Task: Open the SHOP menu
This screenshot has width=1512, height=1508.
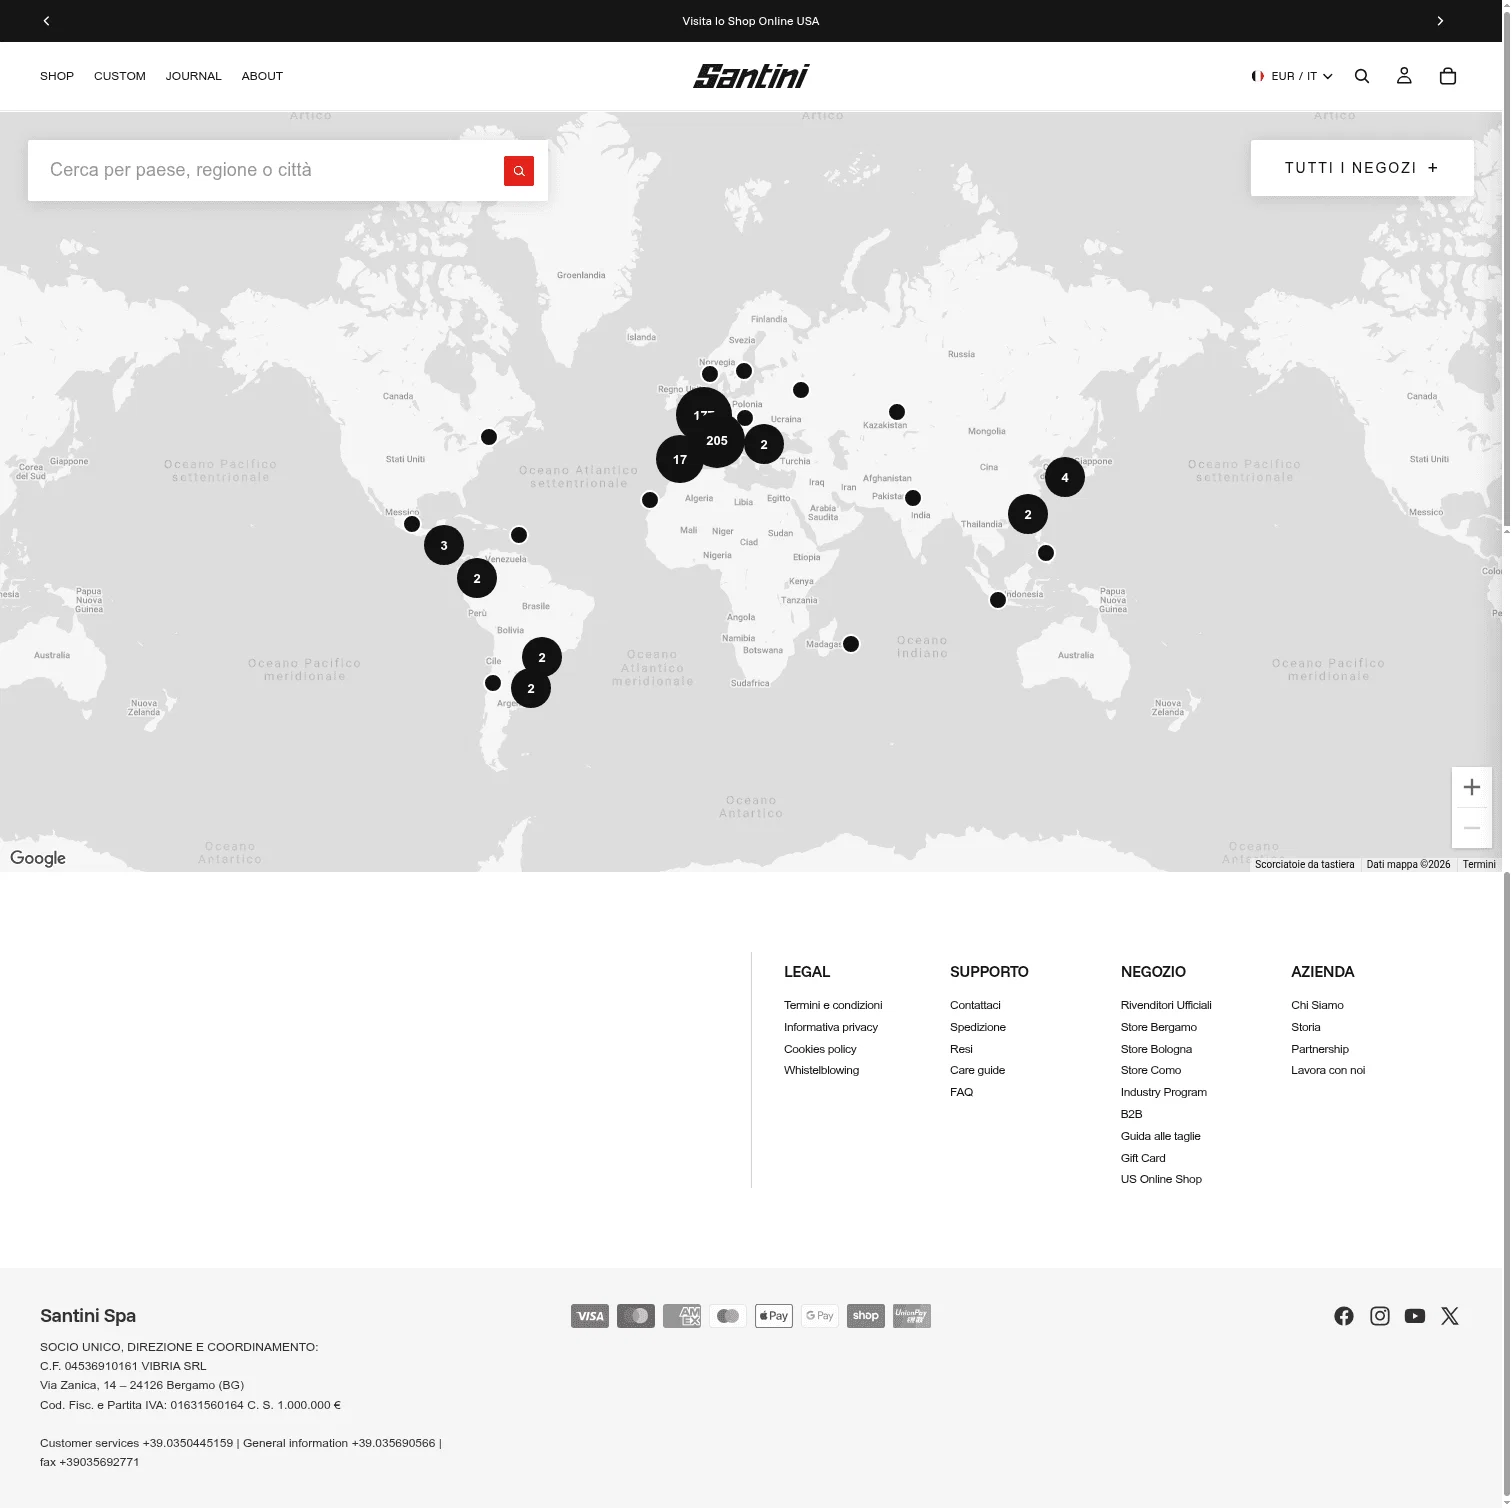Action: click(x=57, y=76)
